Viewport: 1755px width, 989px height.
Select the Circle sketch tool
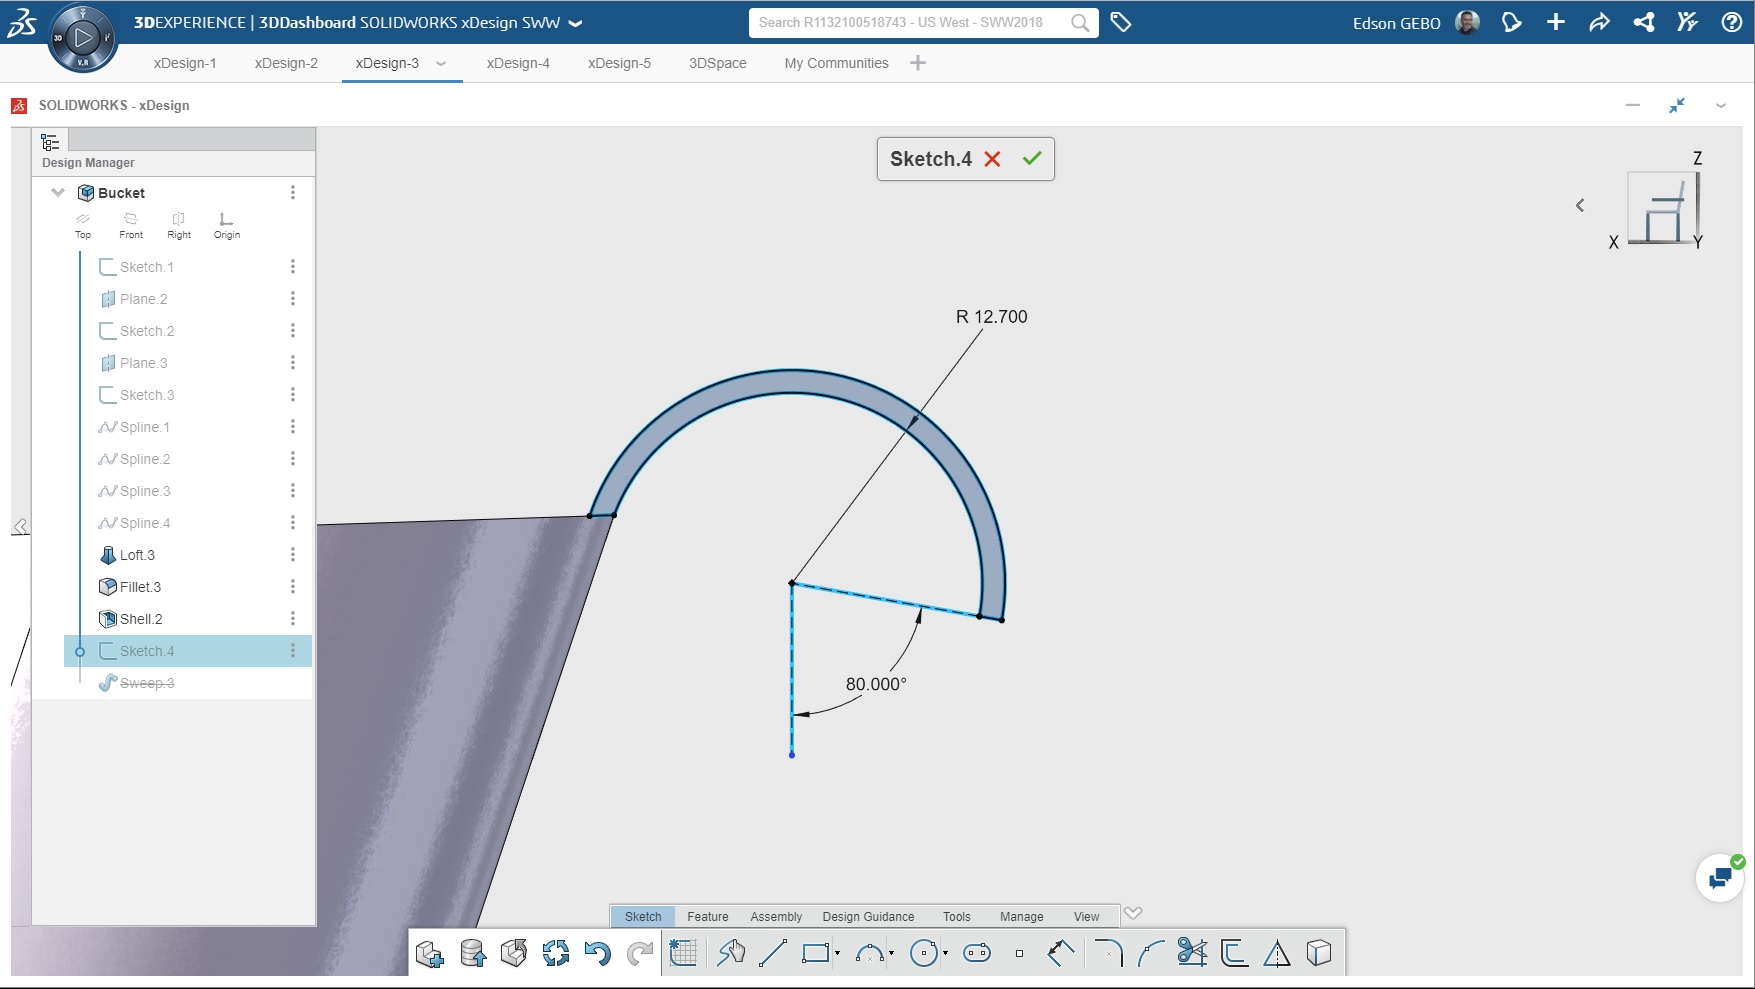point(922,953)
